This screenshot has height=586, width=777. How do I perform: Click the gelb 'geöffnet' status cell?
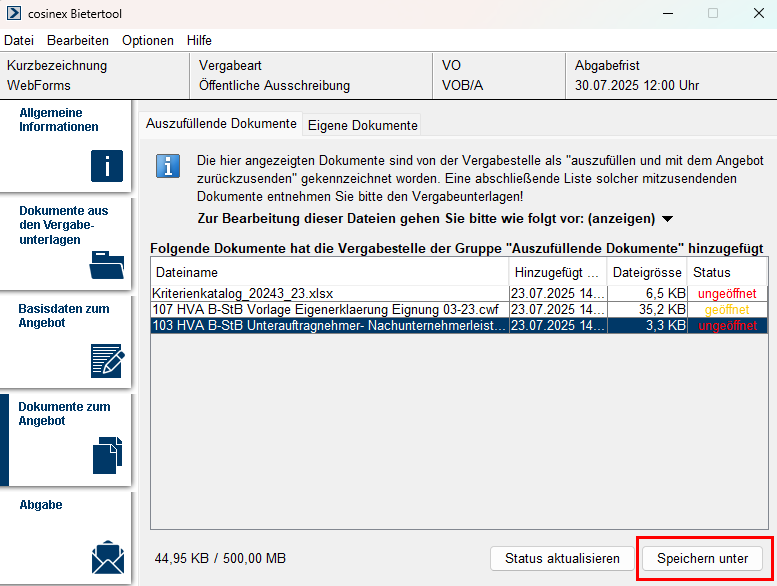coord(727,310)
